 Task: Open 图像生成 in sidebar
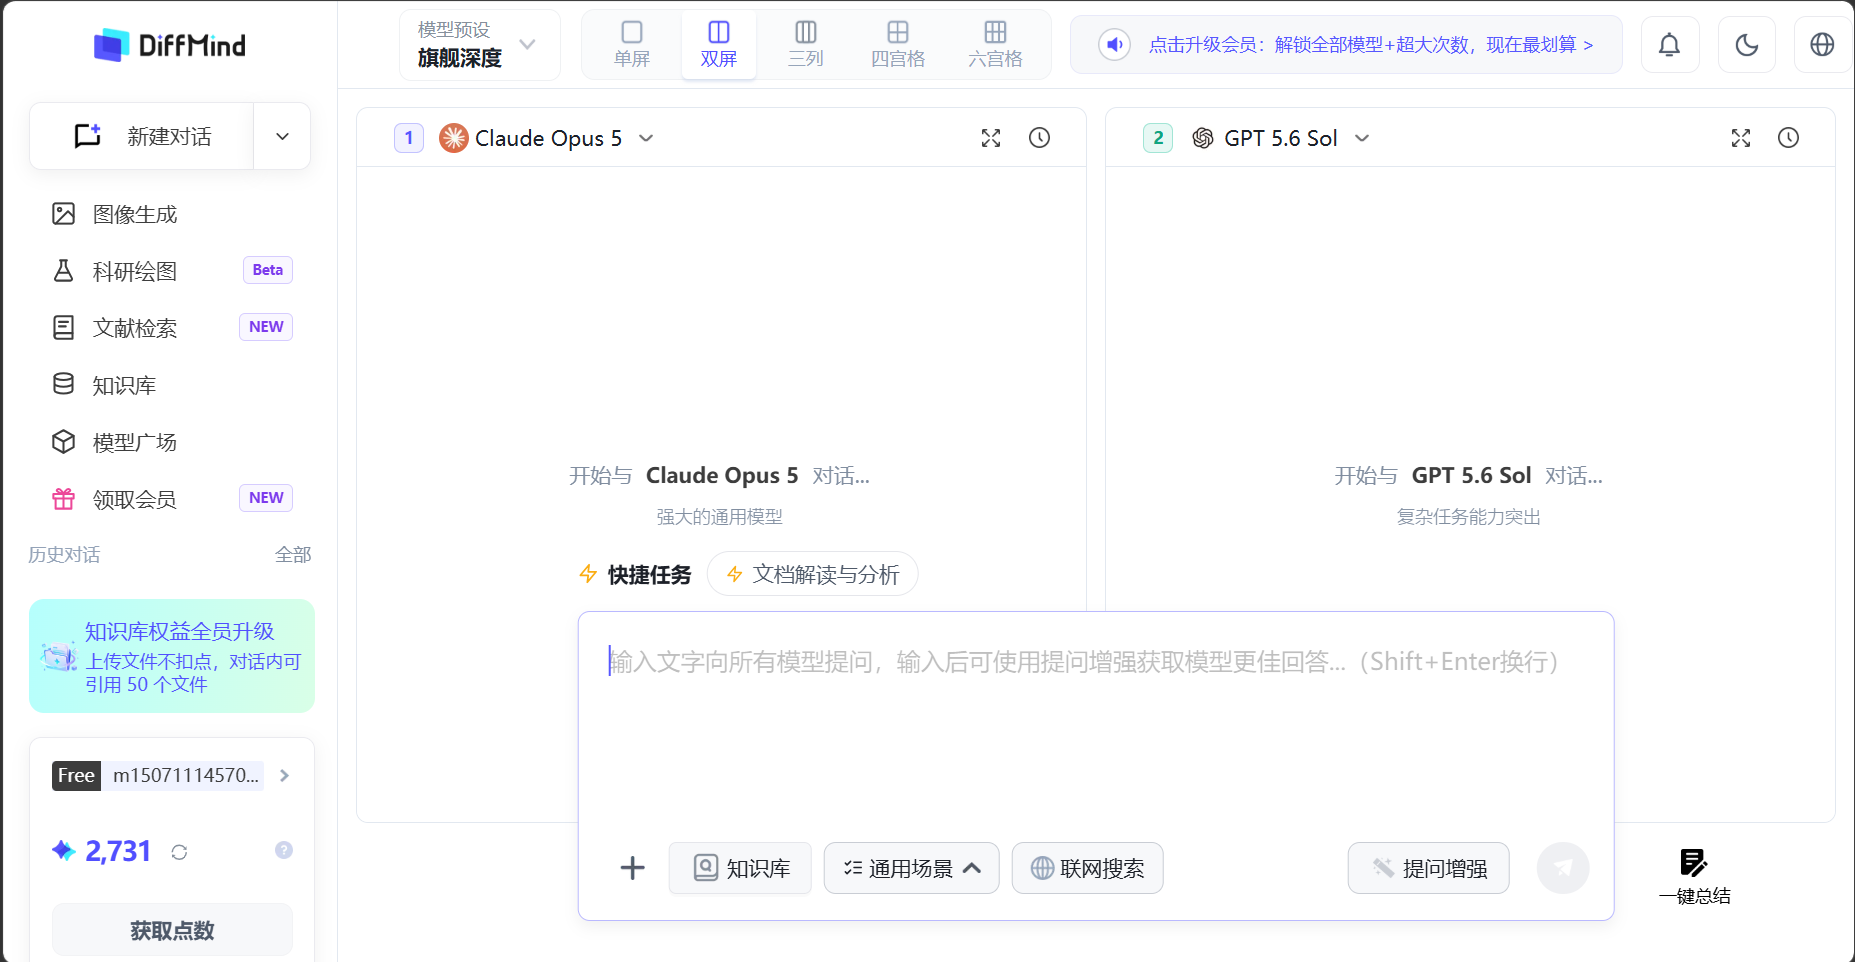[170, 214]
